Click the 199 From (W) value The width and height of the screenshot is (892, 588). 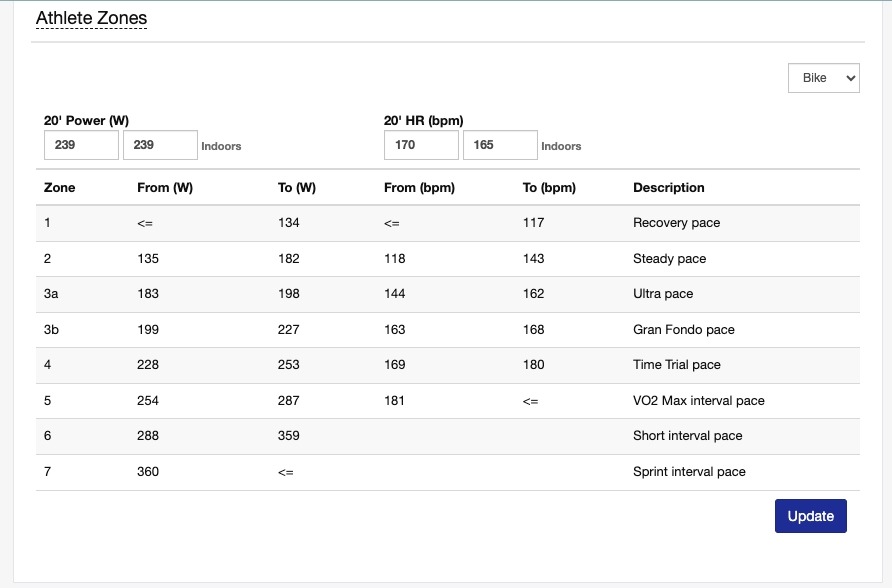tap(148, 330)
